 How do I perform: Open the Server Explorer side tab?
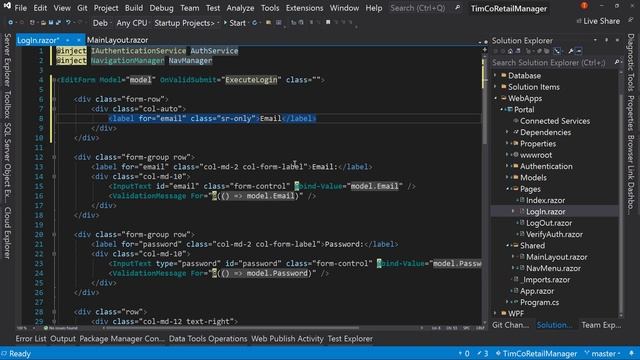[x=7, y=60]
